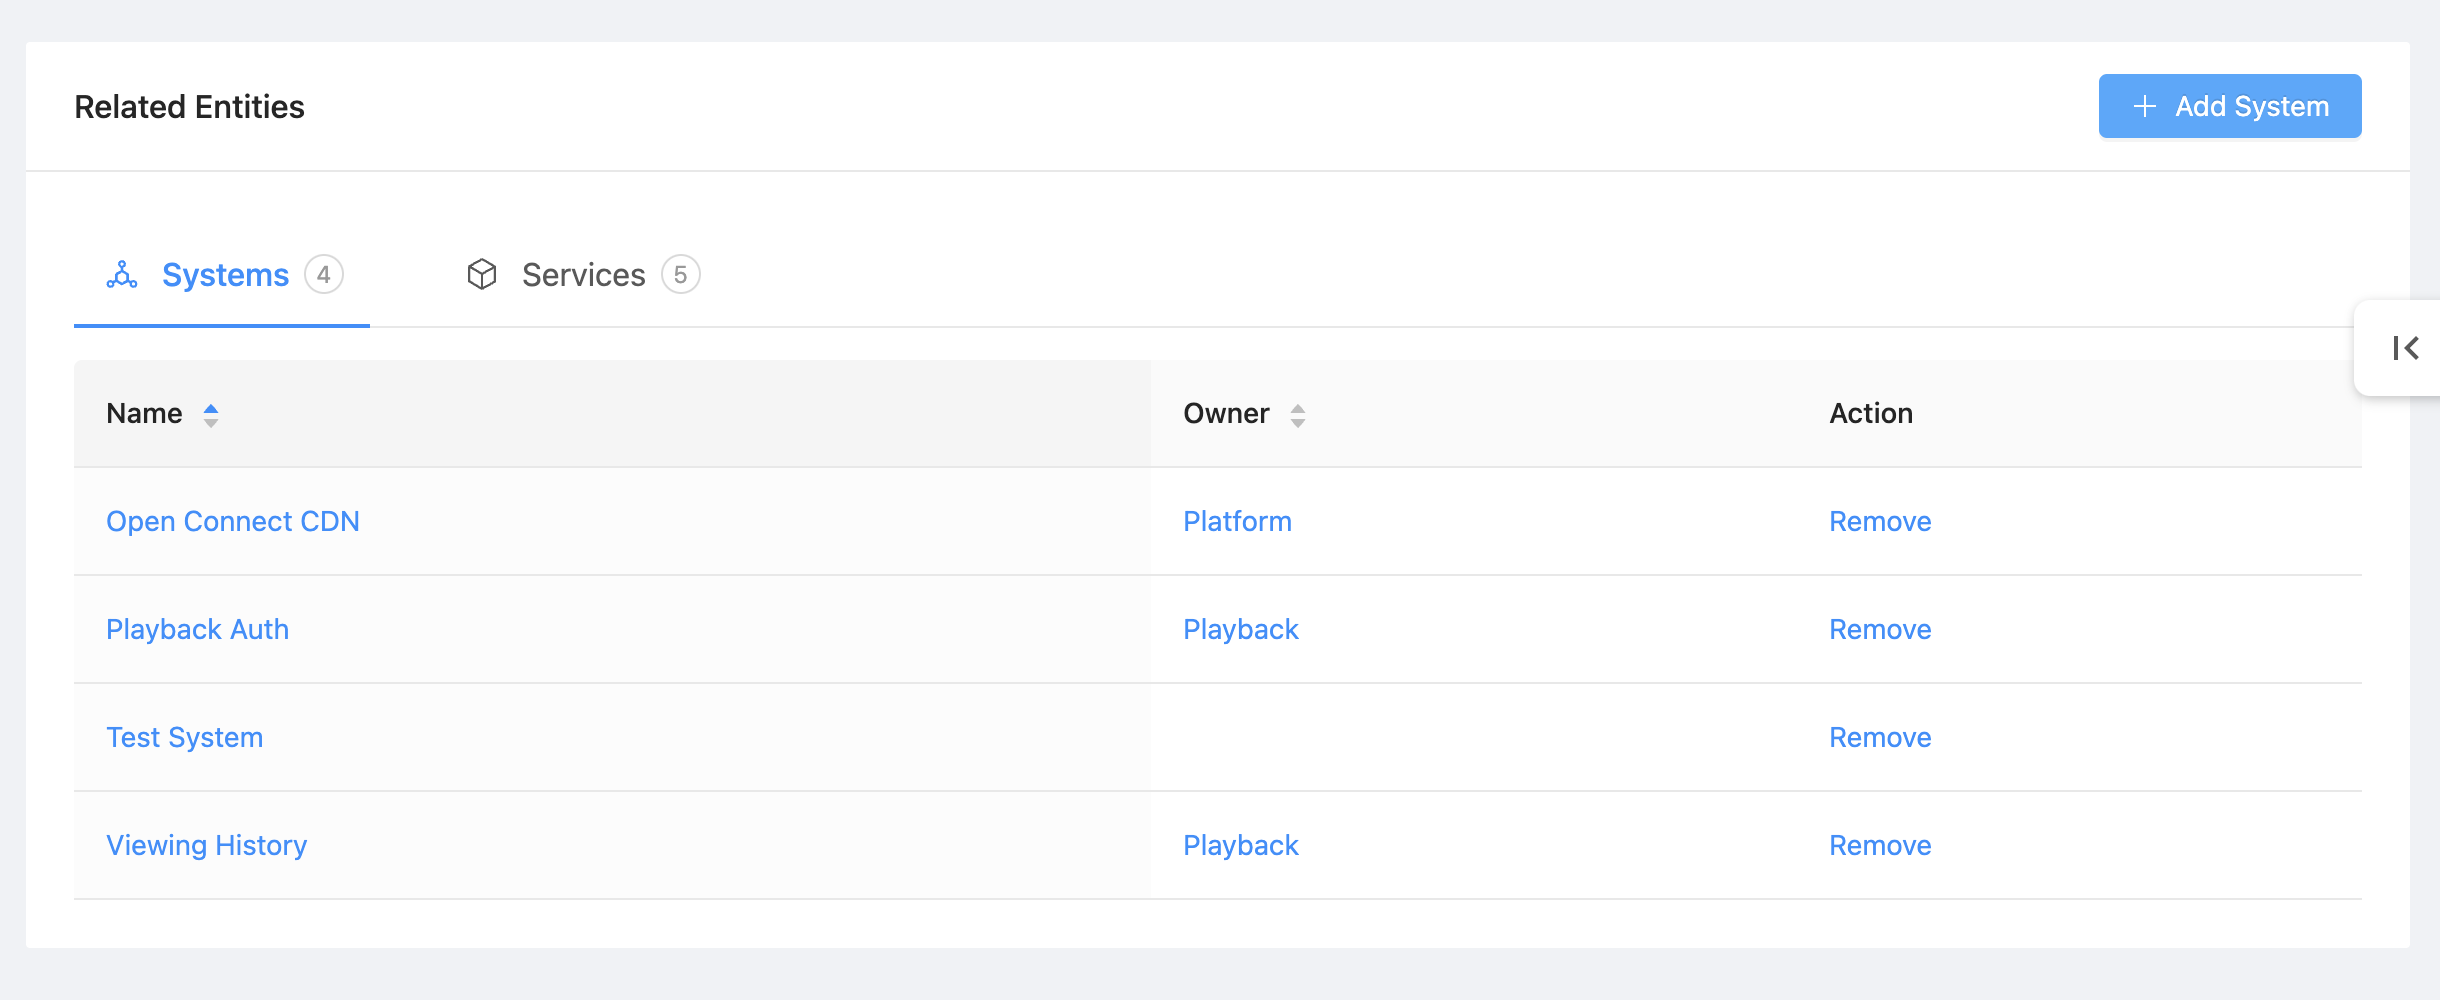Click the Owner column header
This screenshot has width=2440, height=1000.
pos(1474,414)
